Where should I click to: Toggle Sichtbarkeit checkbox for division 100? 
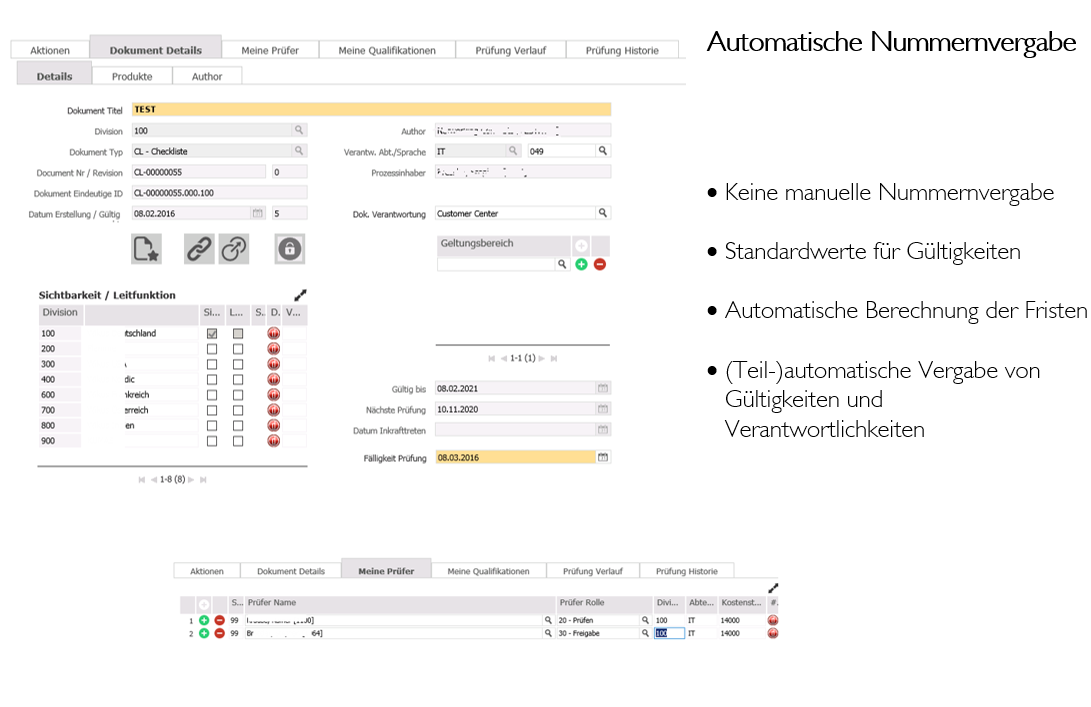click(212, 334)
